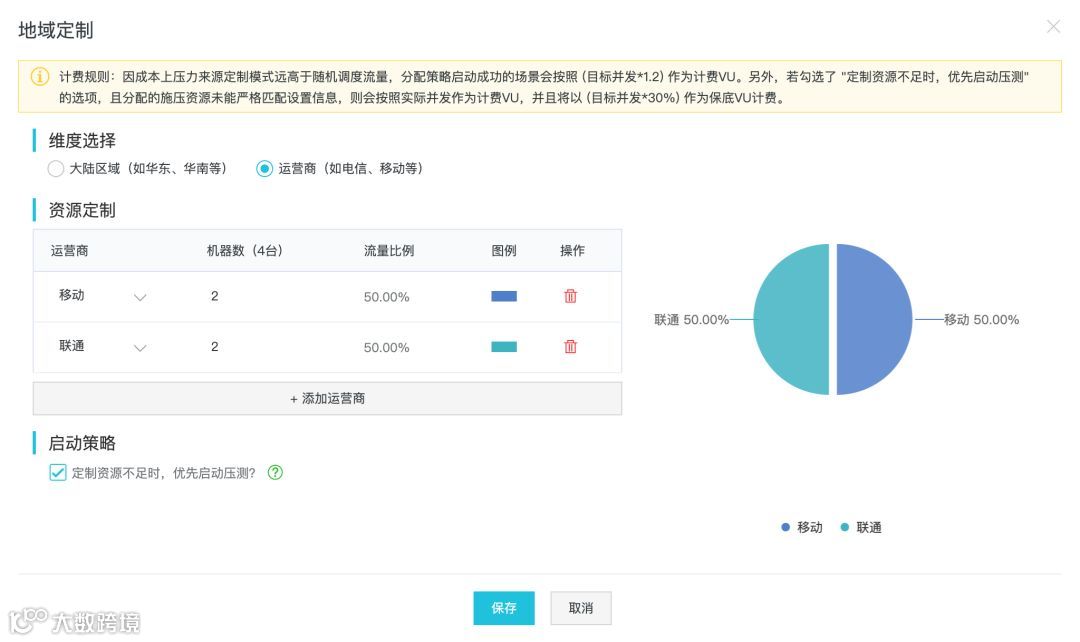Toggle 联通 series in chart legend
The image size is (1080, 642).
click(861, 527)
